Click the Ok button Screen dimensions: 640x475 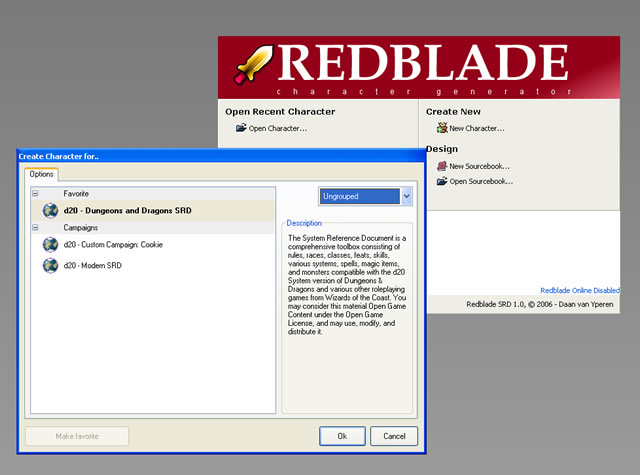click(342, 436)
